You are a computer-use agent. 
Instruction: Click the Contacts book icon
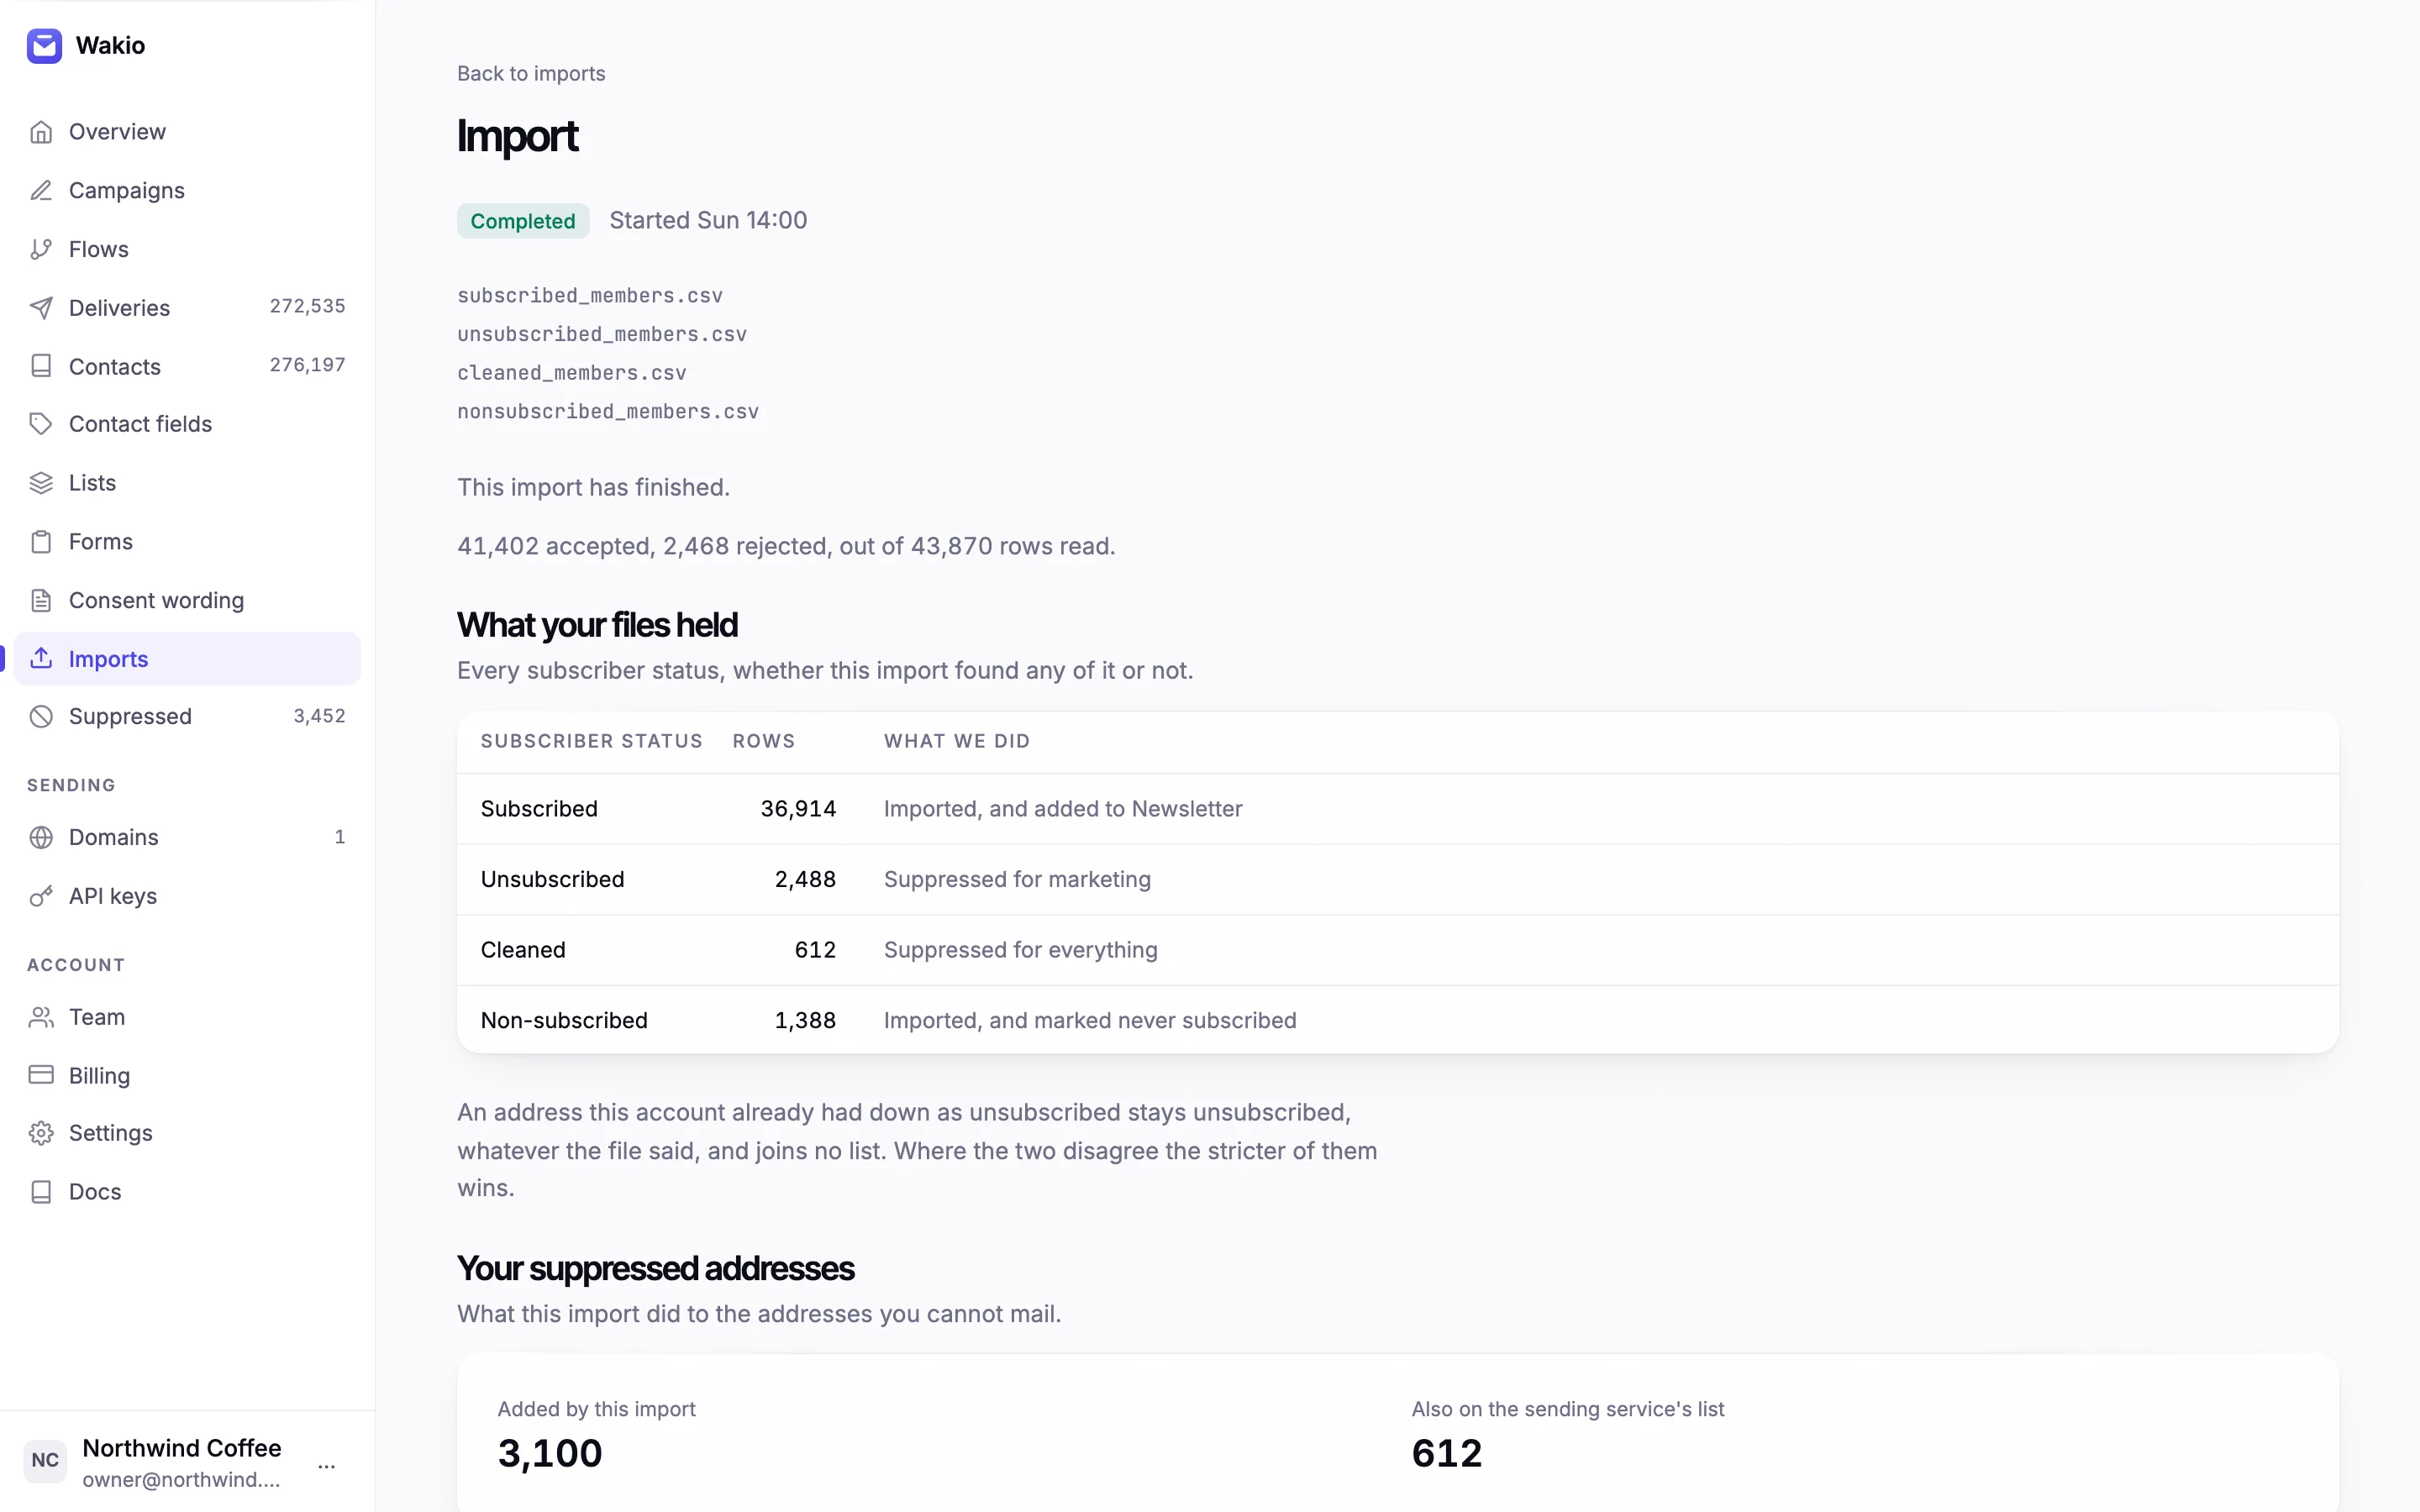pos(41,366)
